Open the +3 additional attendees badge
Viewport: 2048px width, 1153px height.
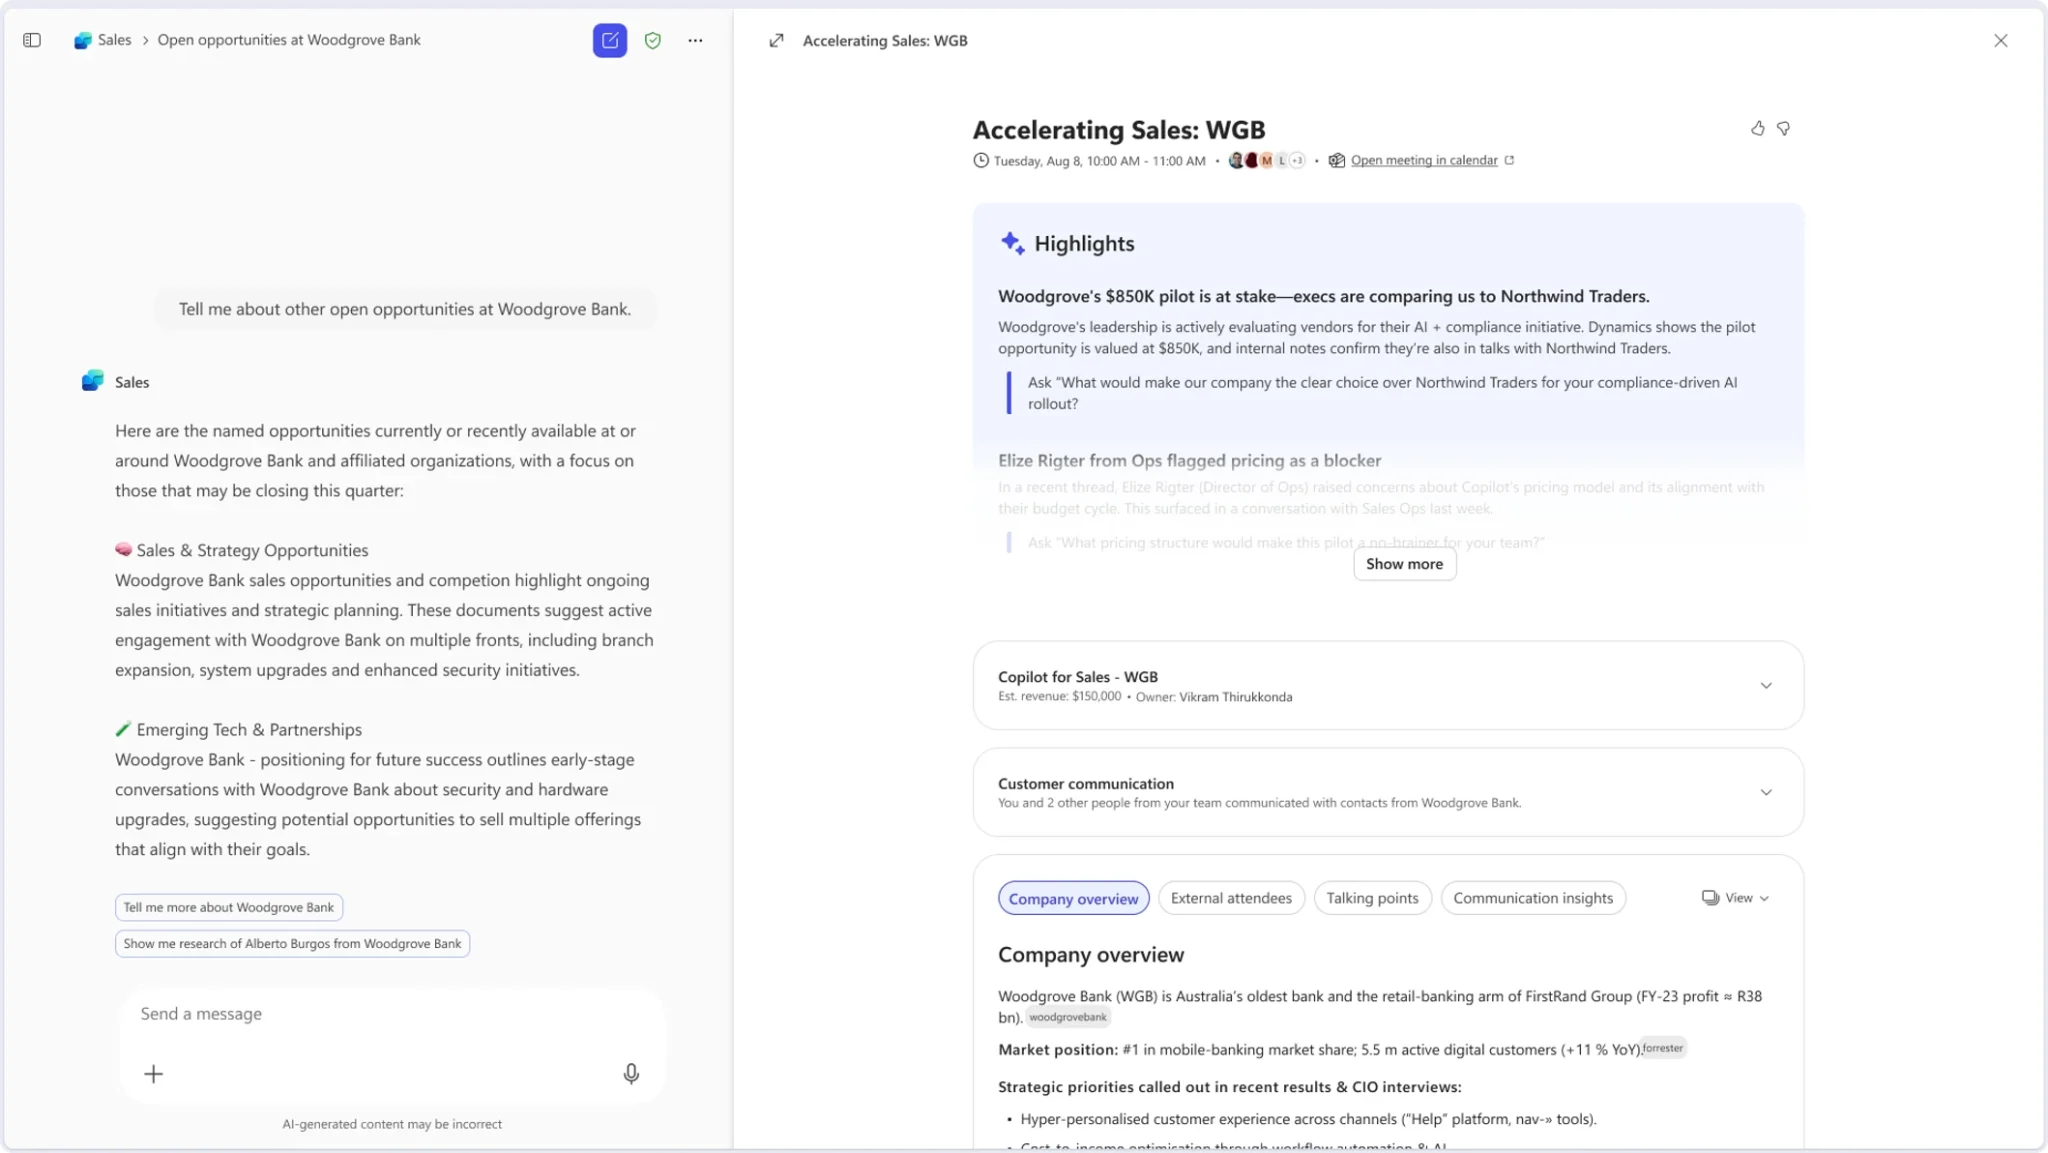1297,160
